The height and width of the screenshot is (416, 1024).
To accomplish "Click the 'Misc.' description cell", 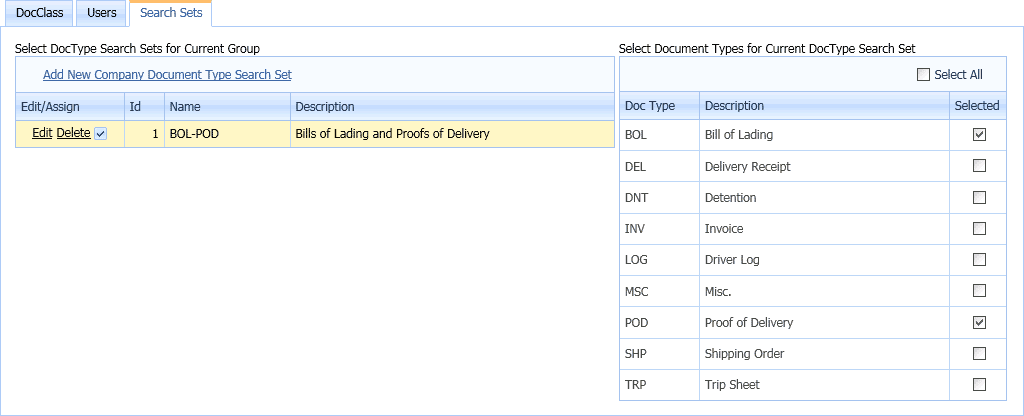I will tap(824, 291).
